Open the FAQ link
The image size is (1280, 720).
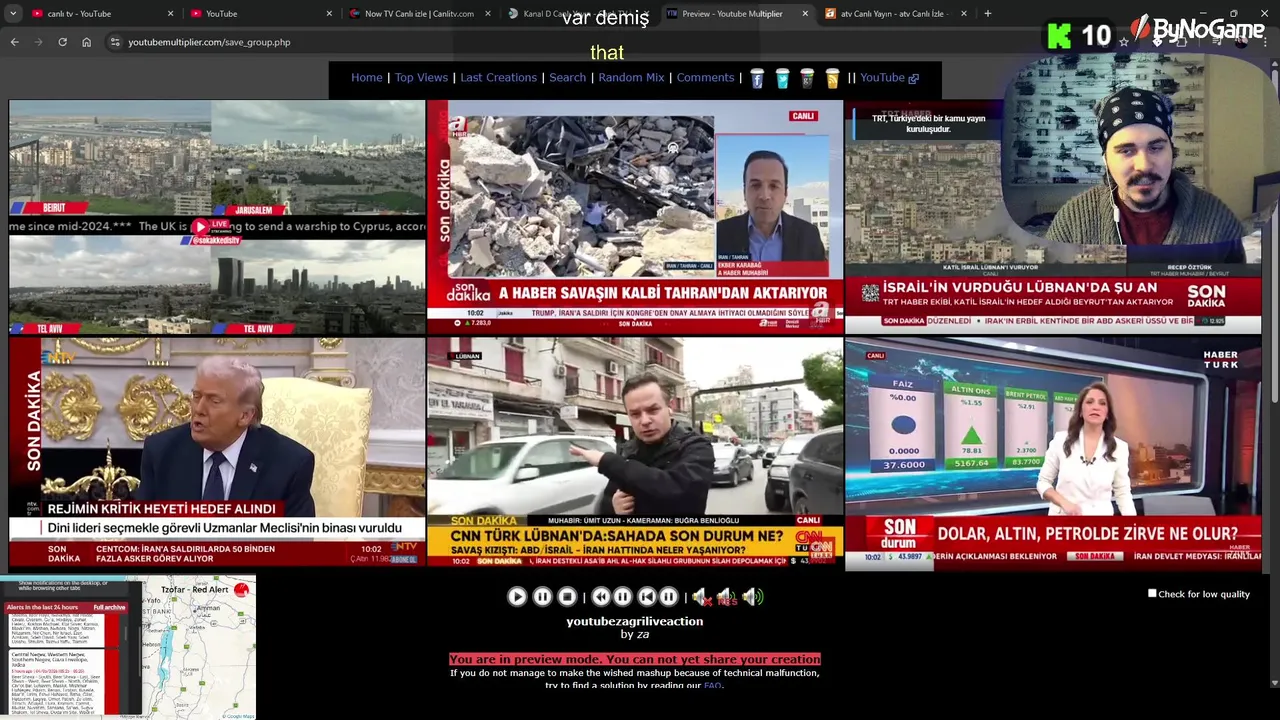[712, 686]
